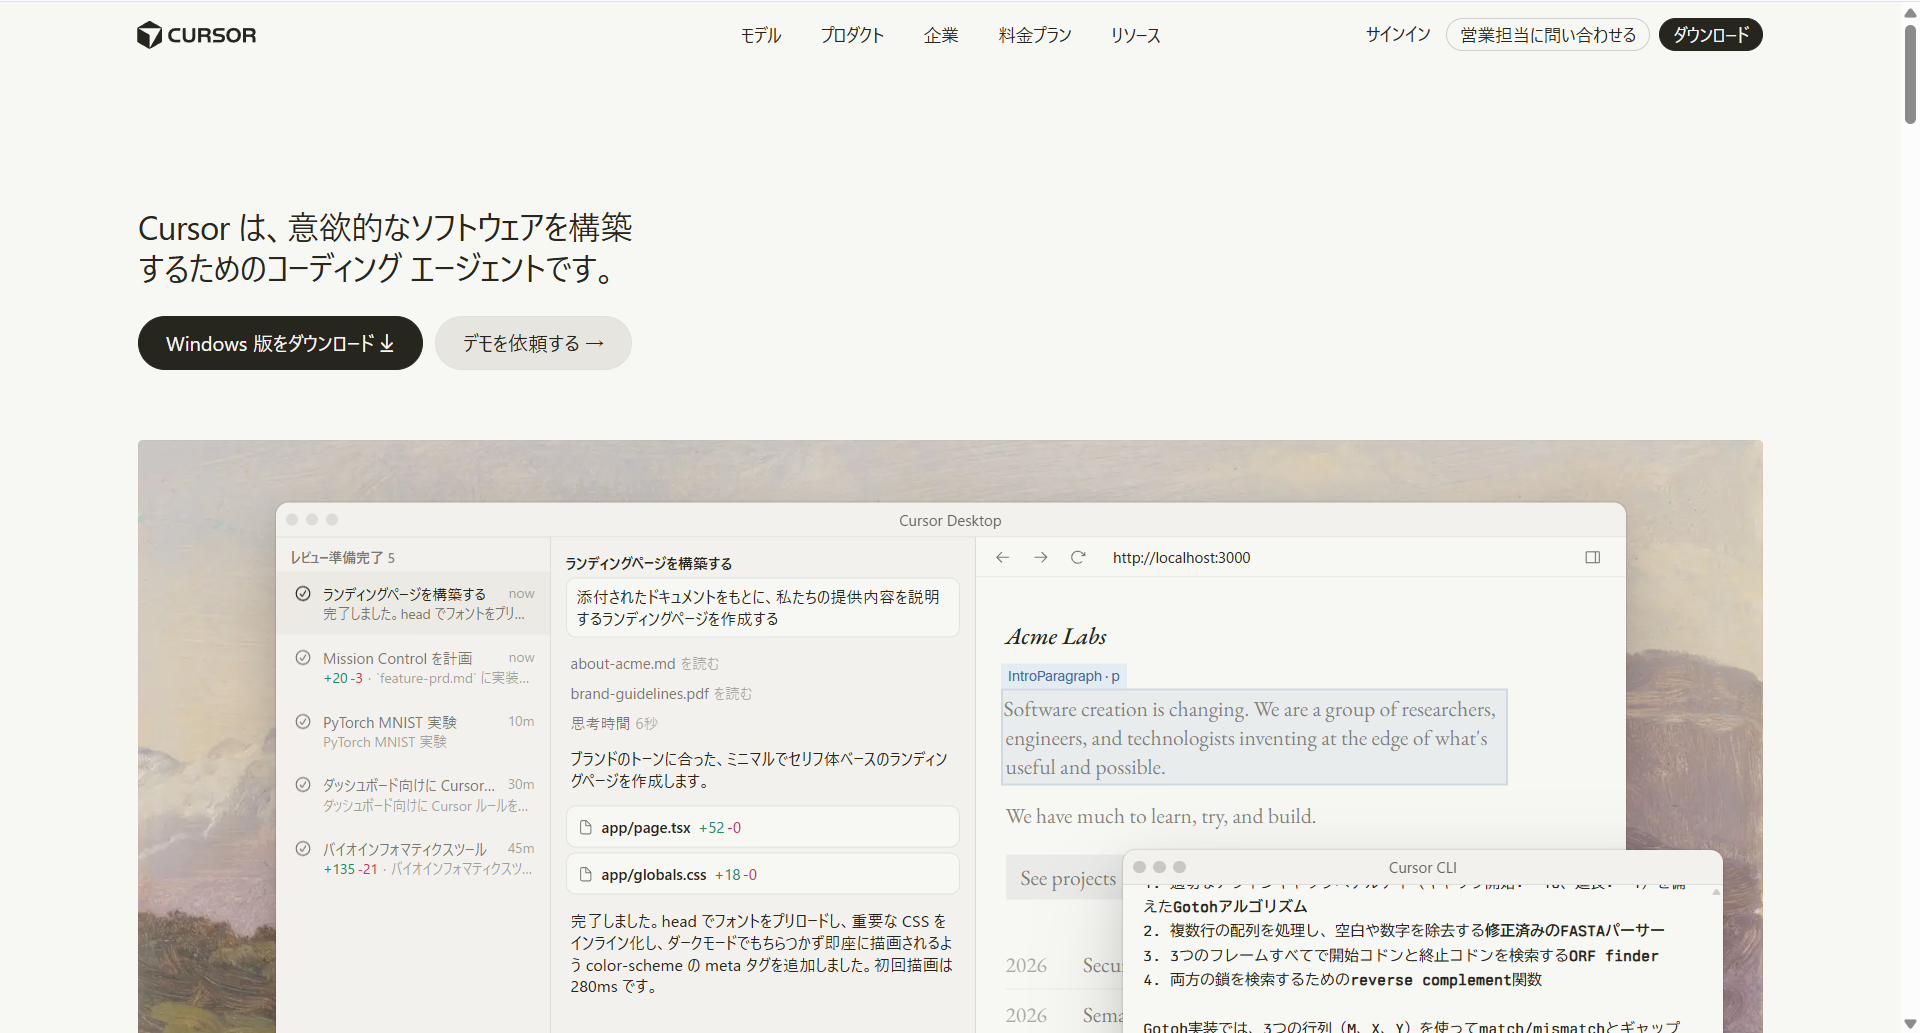
Task: Click check icon beside ダッシュボード向けに Cursor
Action: pos(303,784)
